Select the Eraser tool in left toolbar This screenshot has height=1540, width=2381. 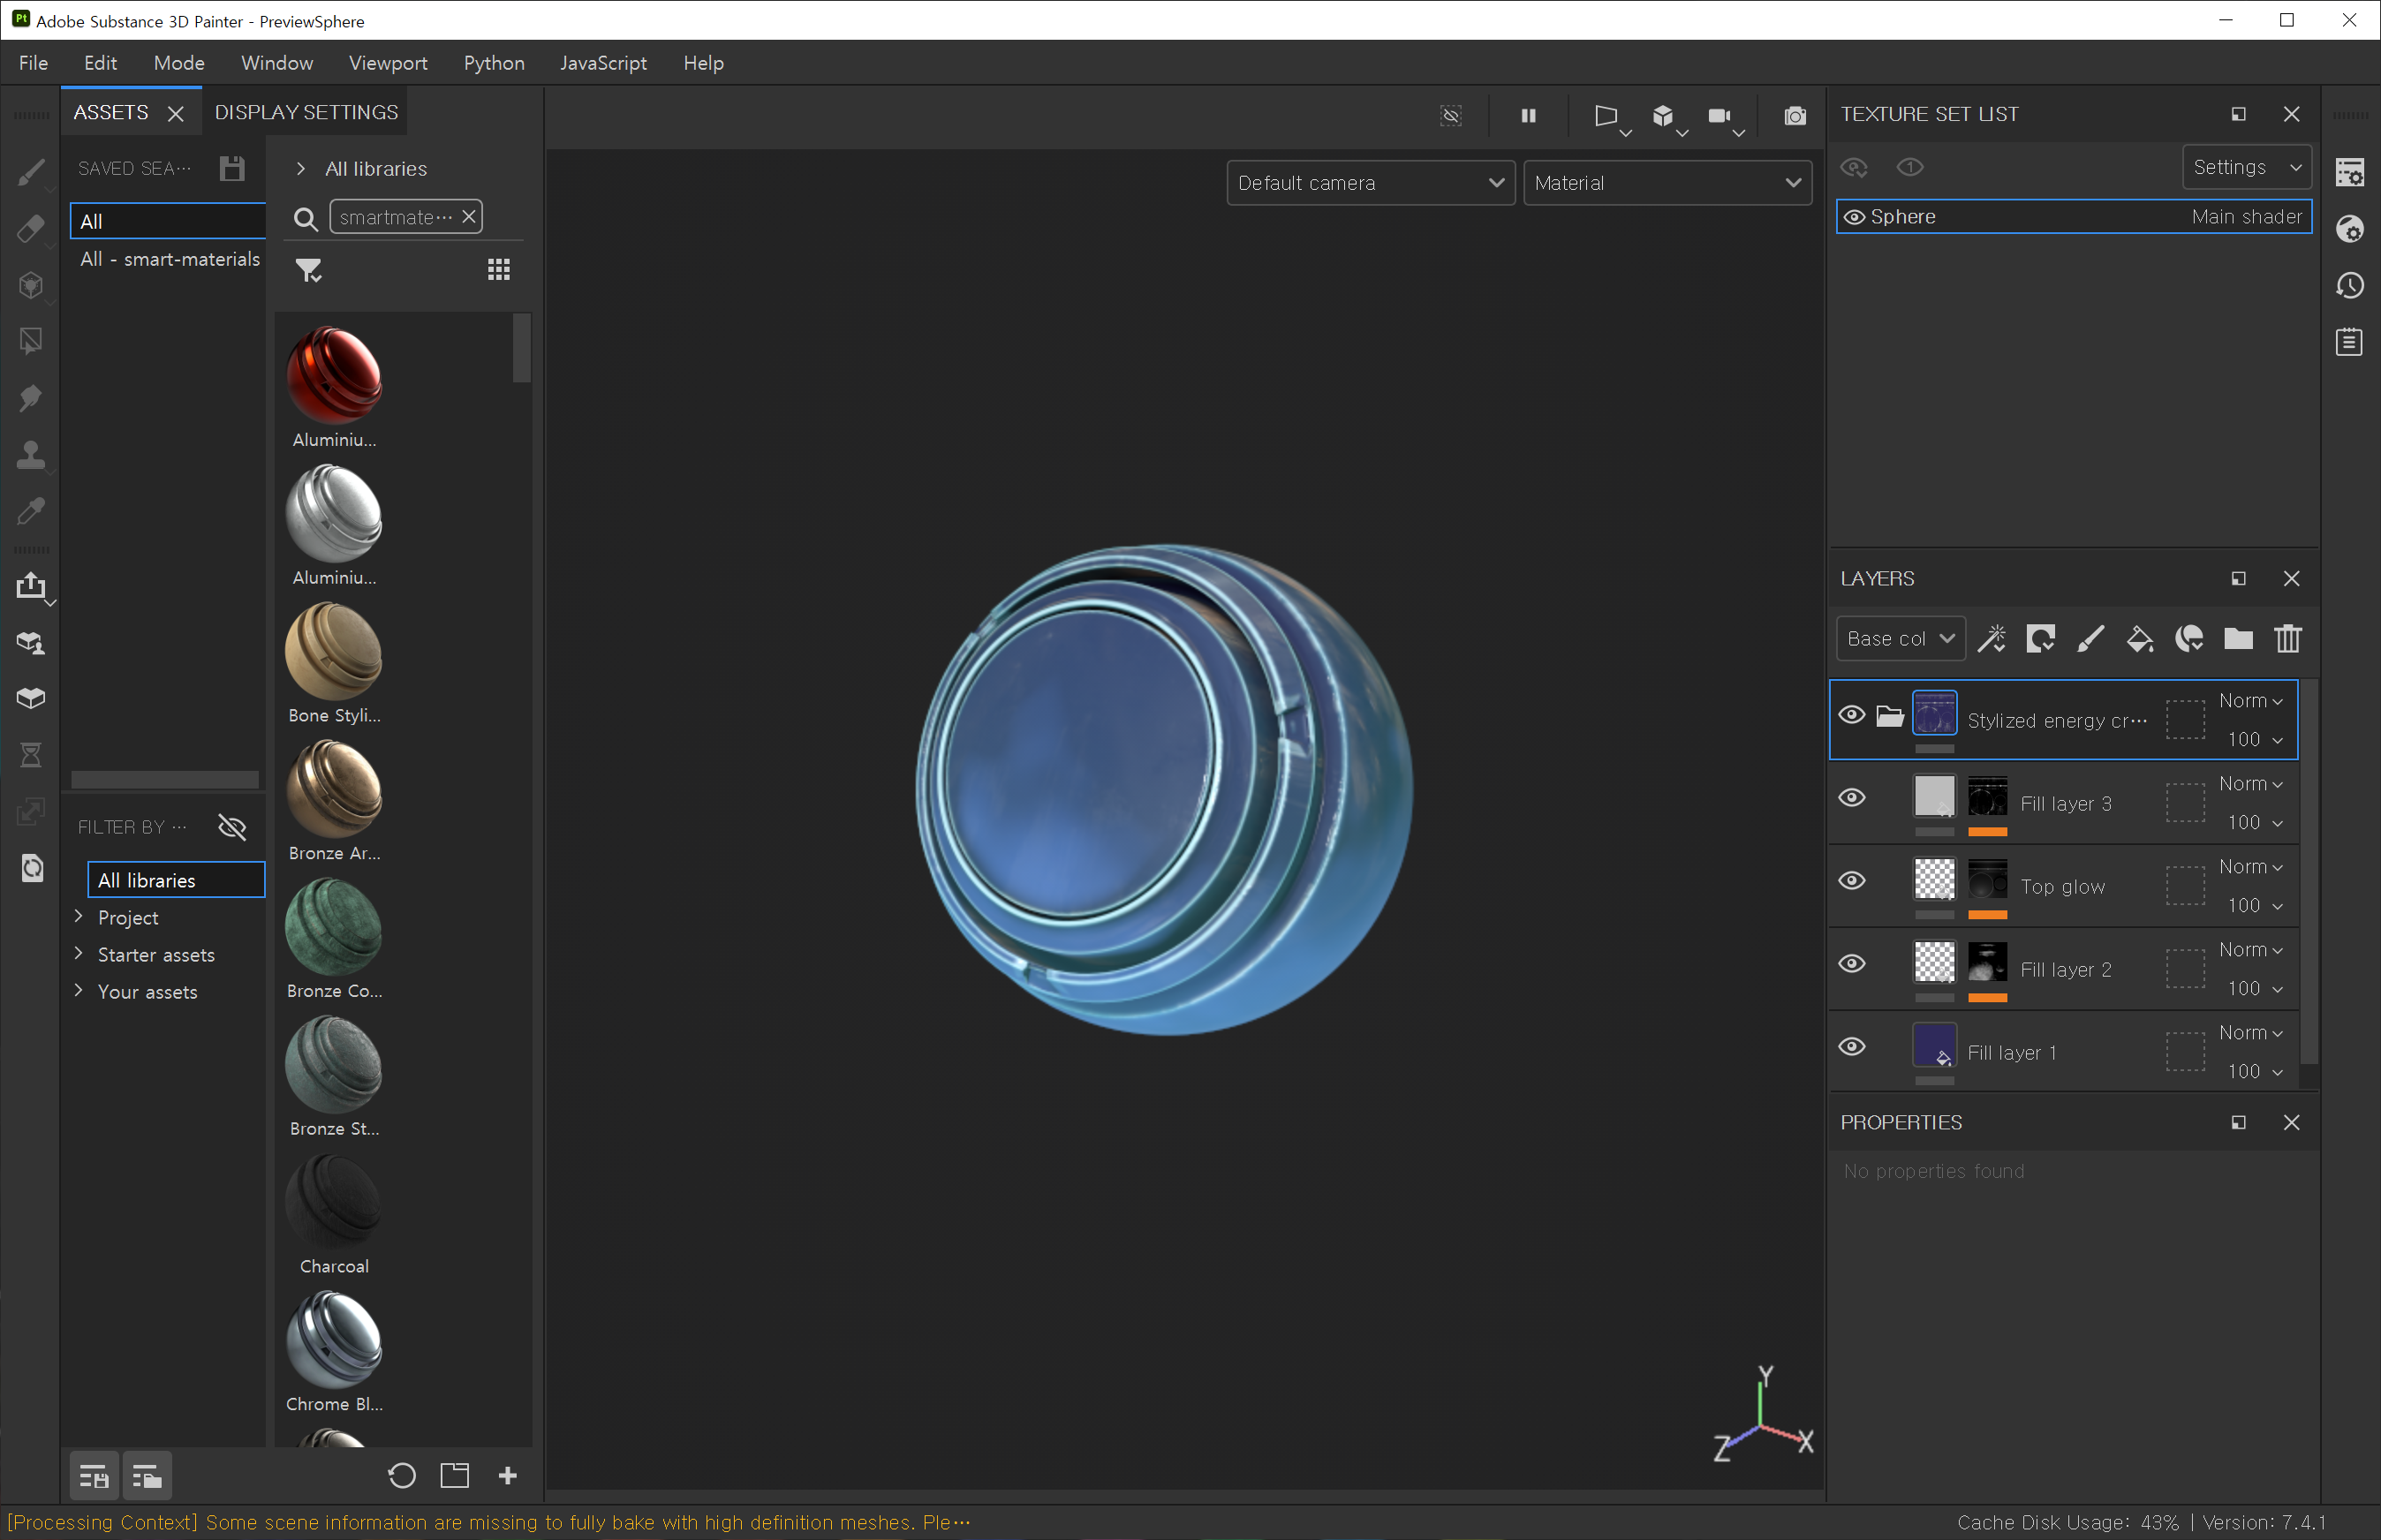tap(31, 229)
